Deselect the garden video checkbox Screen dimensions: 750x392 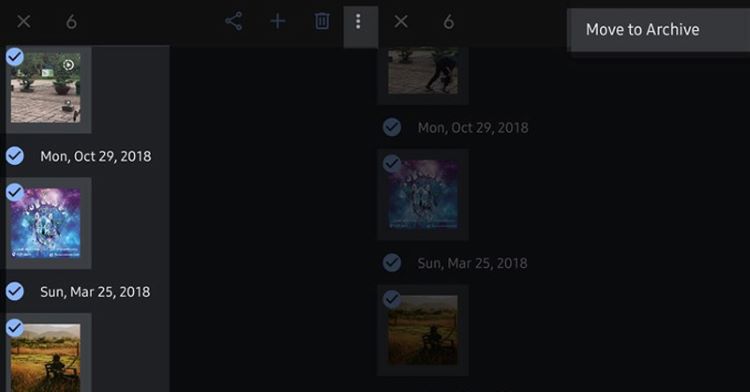click(x=15, y=57)
